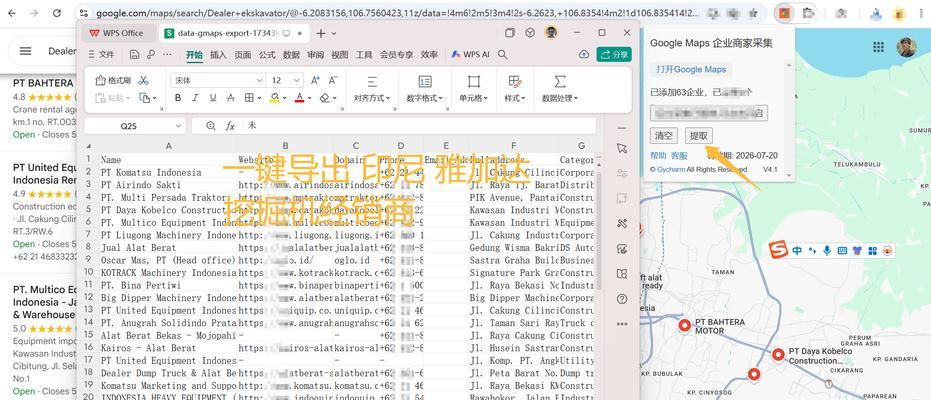Click the help question mark icon in WPS sidebar
931x400 pixels.
coord(622,299)
